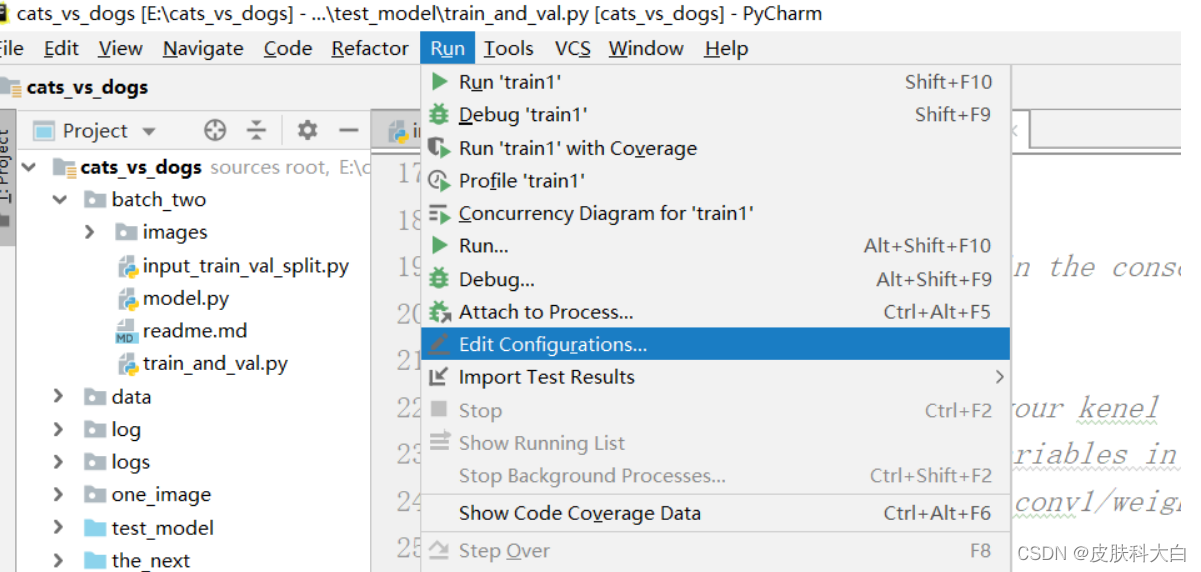
Task: Hide the Project panel with the minus icon
Action: click(x=348, y=130)
